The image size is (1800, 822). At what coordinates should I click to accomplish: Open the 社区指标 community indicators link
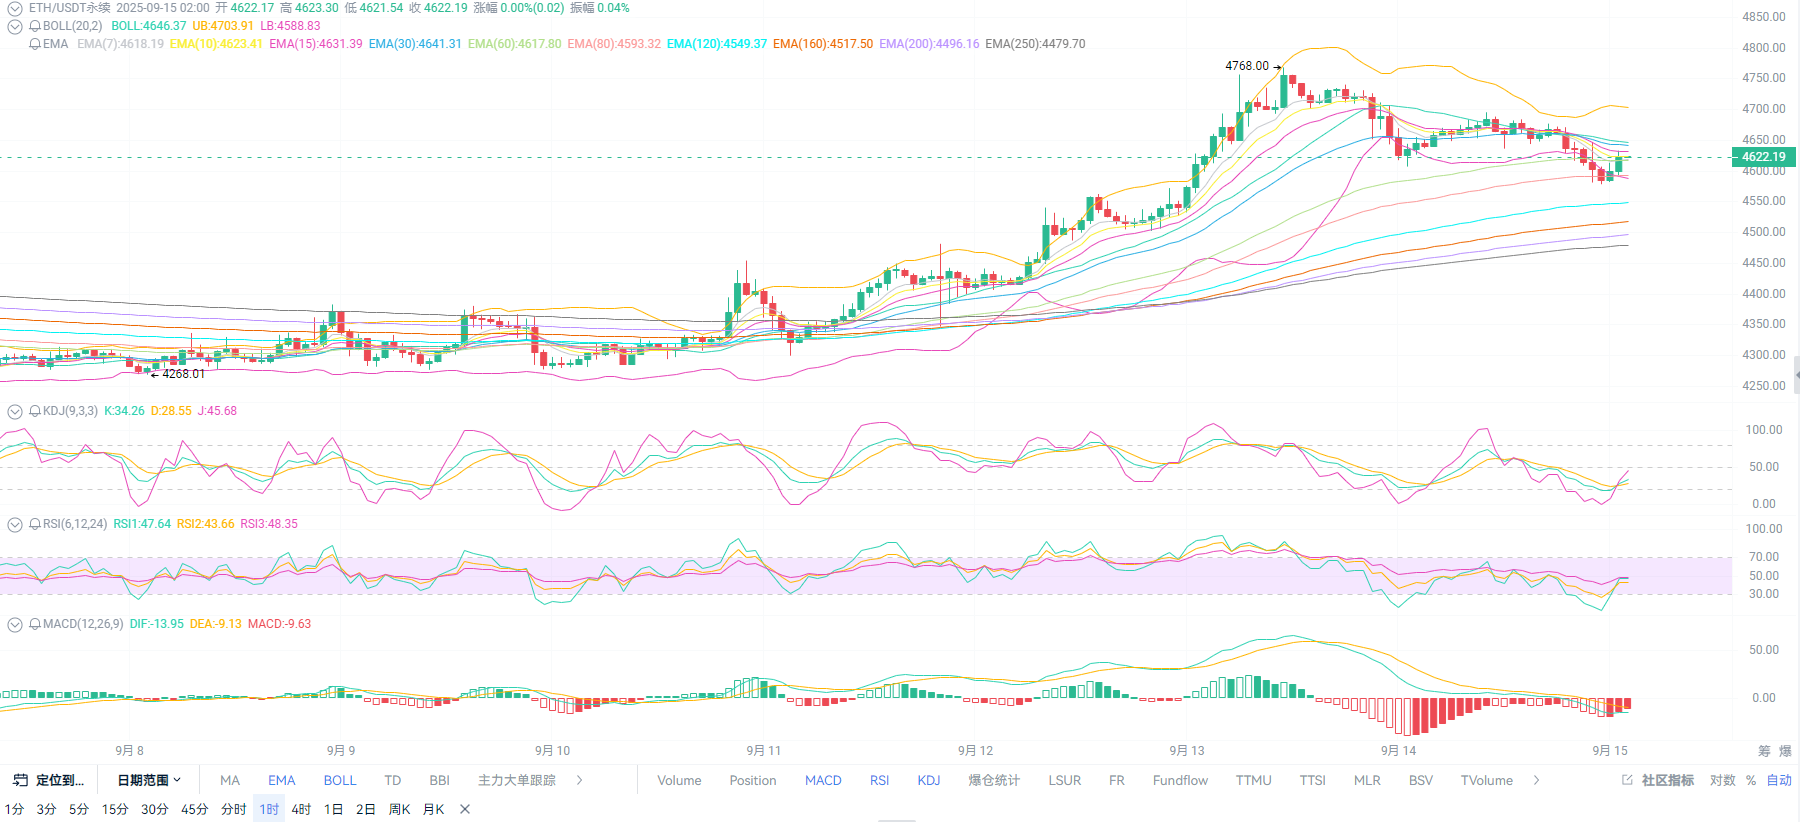pyautogui.click(x=1668, y=780)
